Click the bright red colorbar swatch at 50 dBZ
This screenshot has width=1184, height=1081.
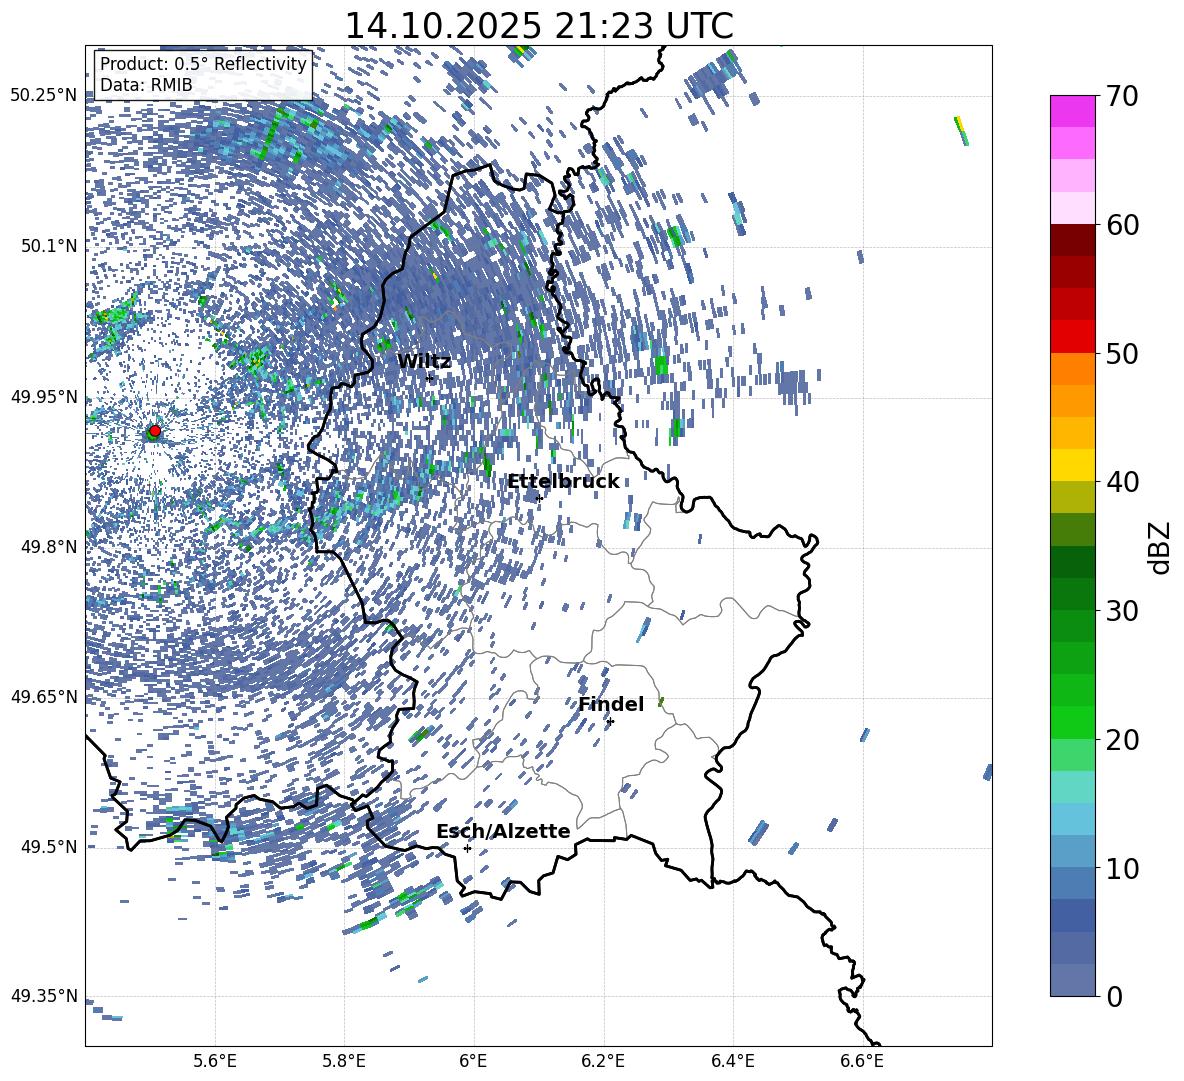pos(1072,337)
